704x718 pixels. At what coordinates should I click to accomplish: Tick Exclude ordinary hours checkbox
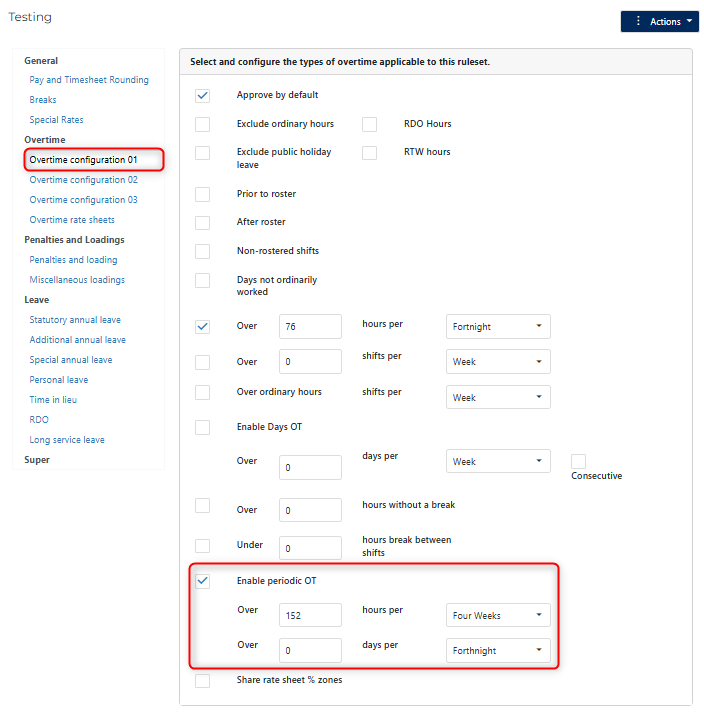click(202, 124)
